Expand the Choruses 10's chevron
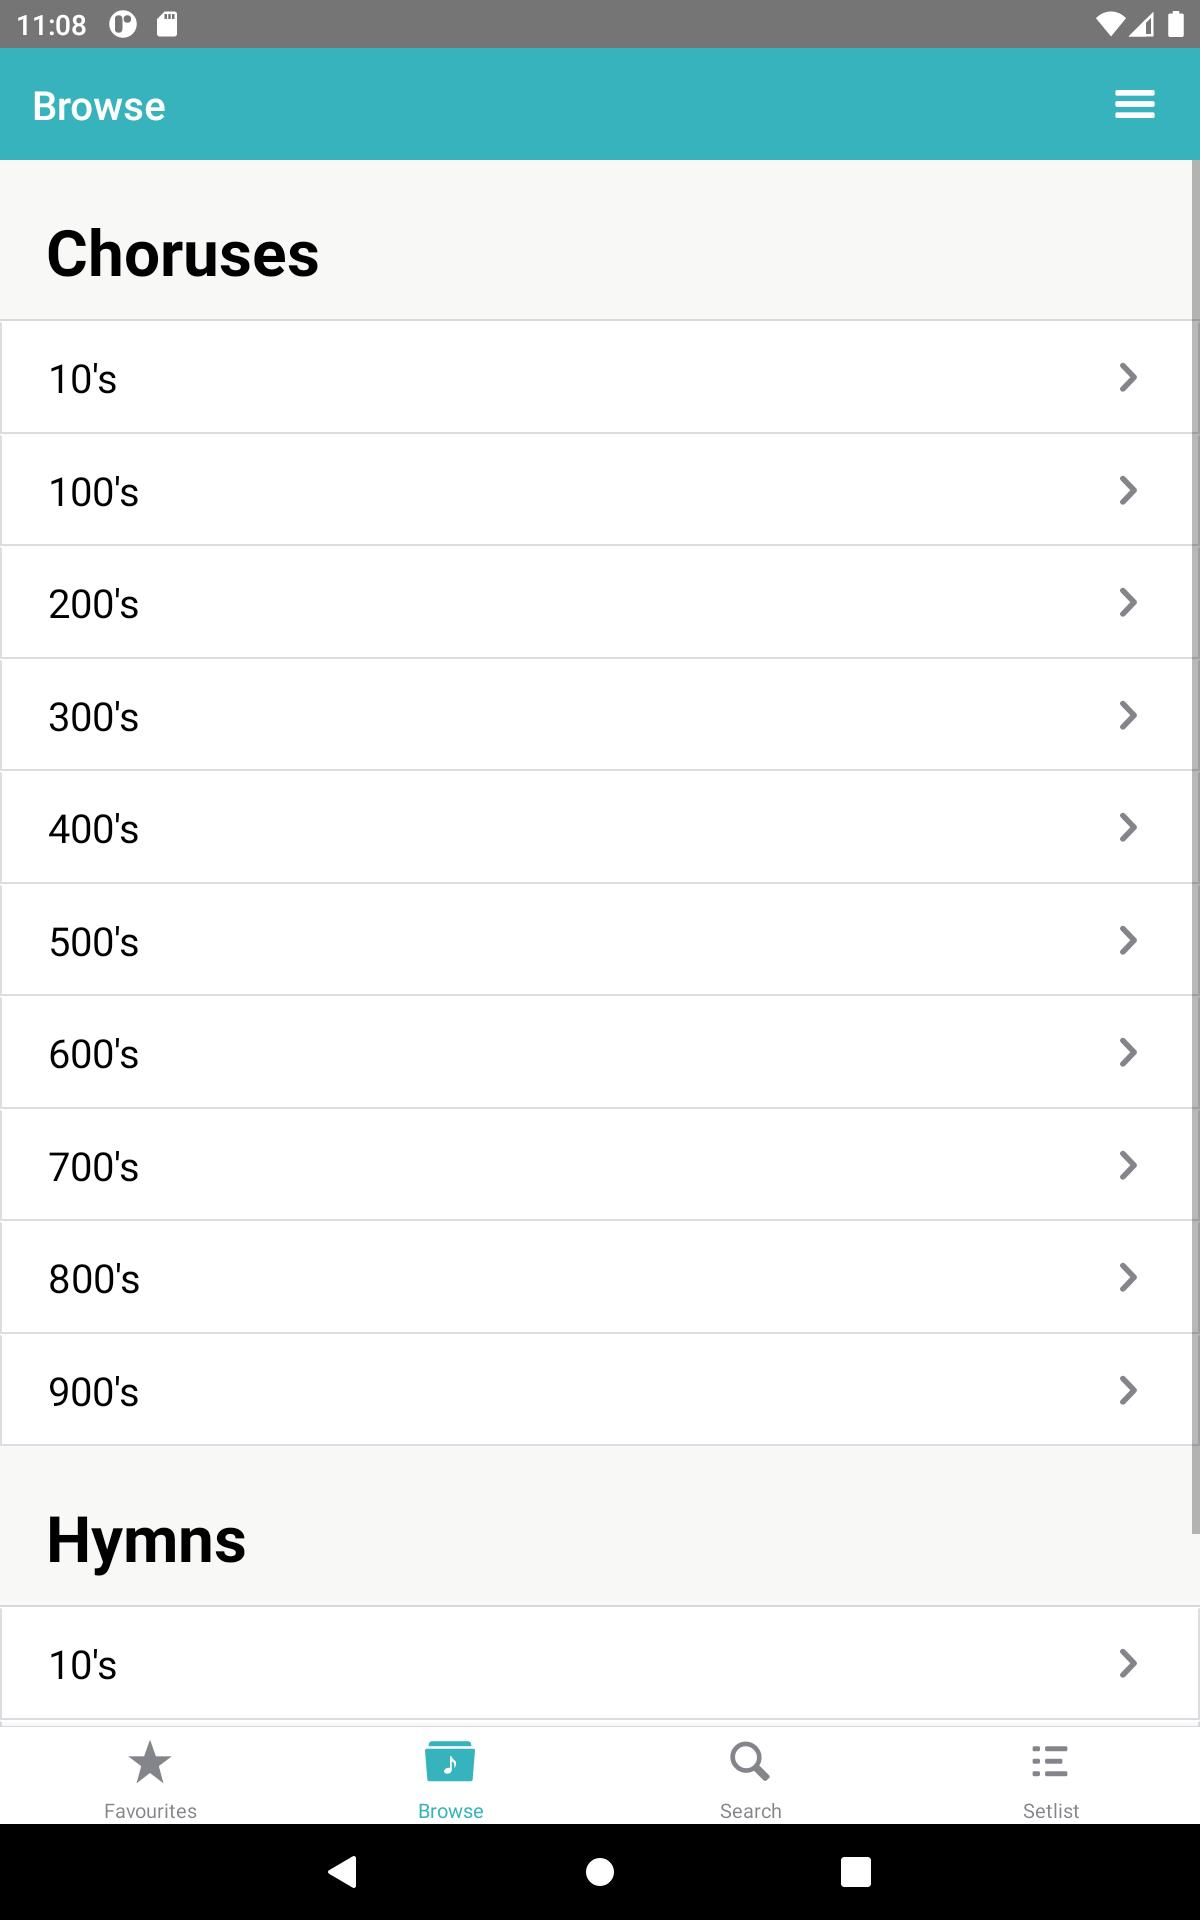Image resolution: width=1200 pixels, height=1920 pixels. [x=1128, y=377]
